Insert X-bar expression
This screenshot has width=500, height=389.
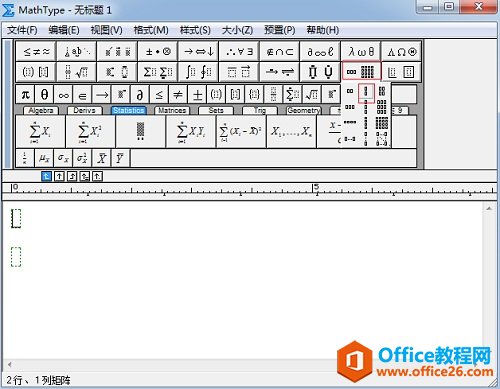[101, 158]
